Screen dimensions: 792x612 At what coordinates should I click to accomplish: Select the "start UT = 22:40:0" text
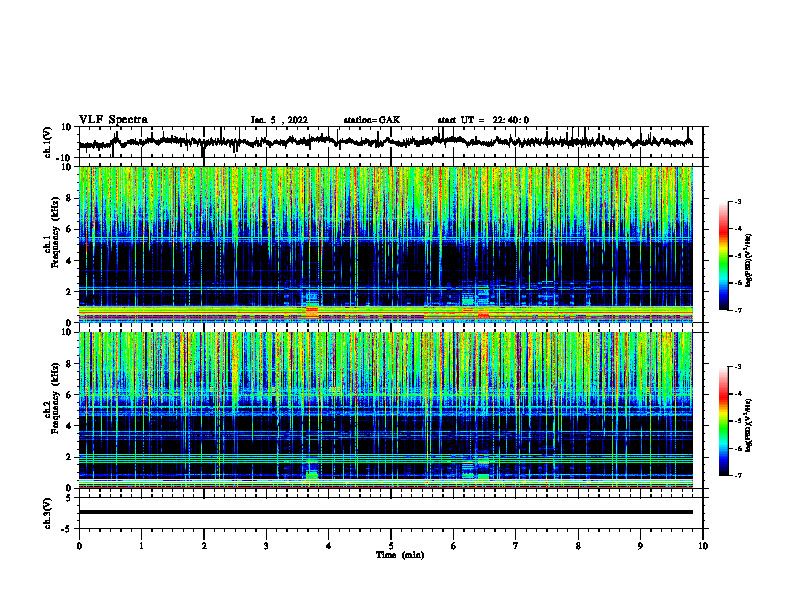(x=483, y=120)
